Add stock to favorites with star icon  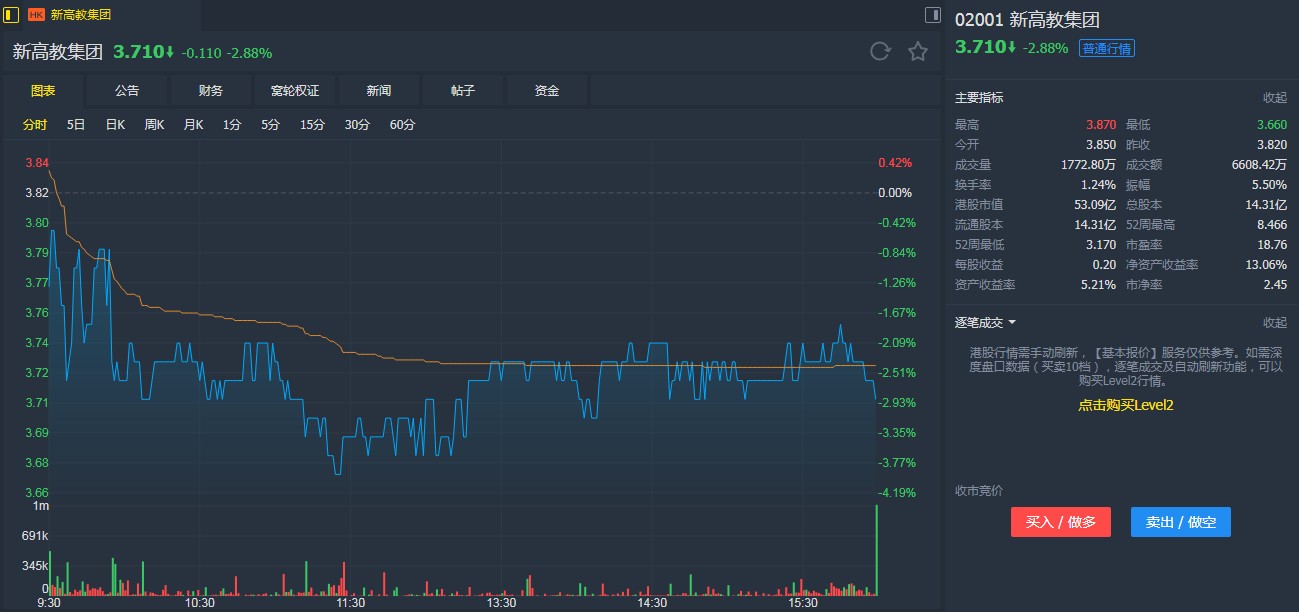tap(917, 52)
